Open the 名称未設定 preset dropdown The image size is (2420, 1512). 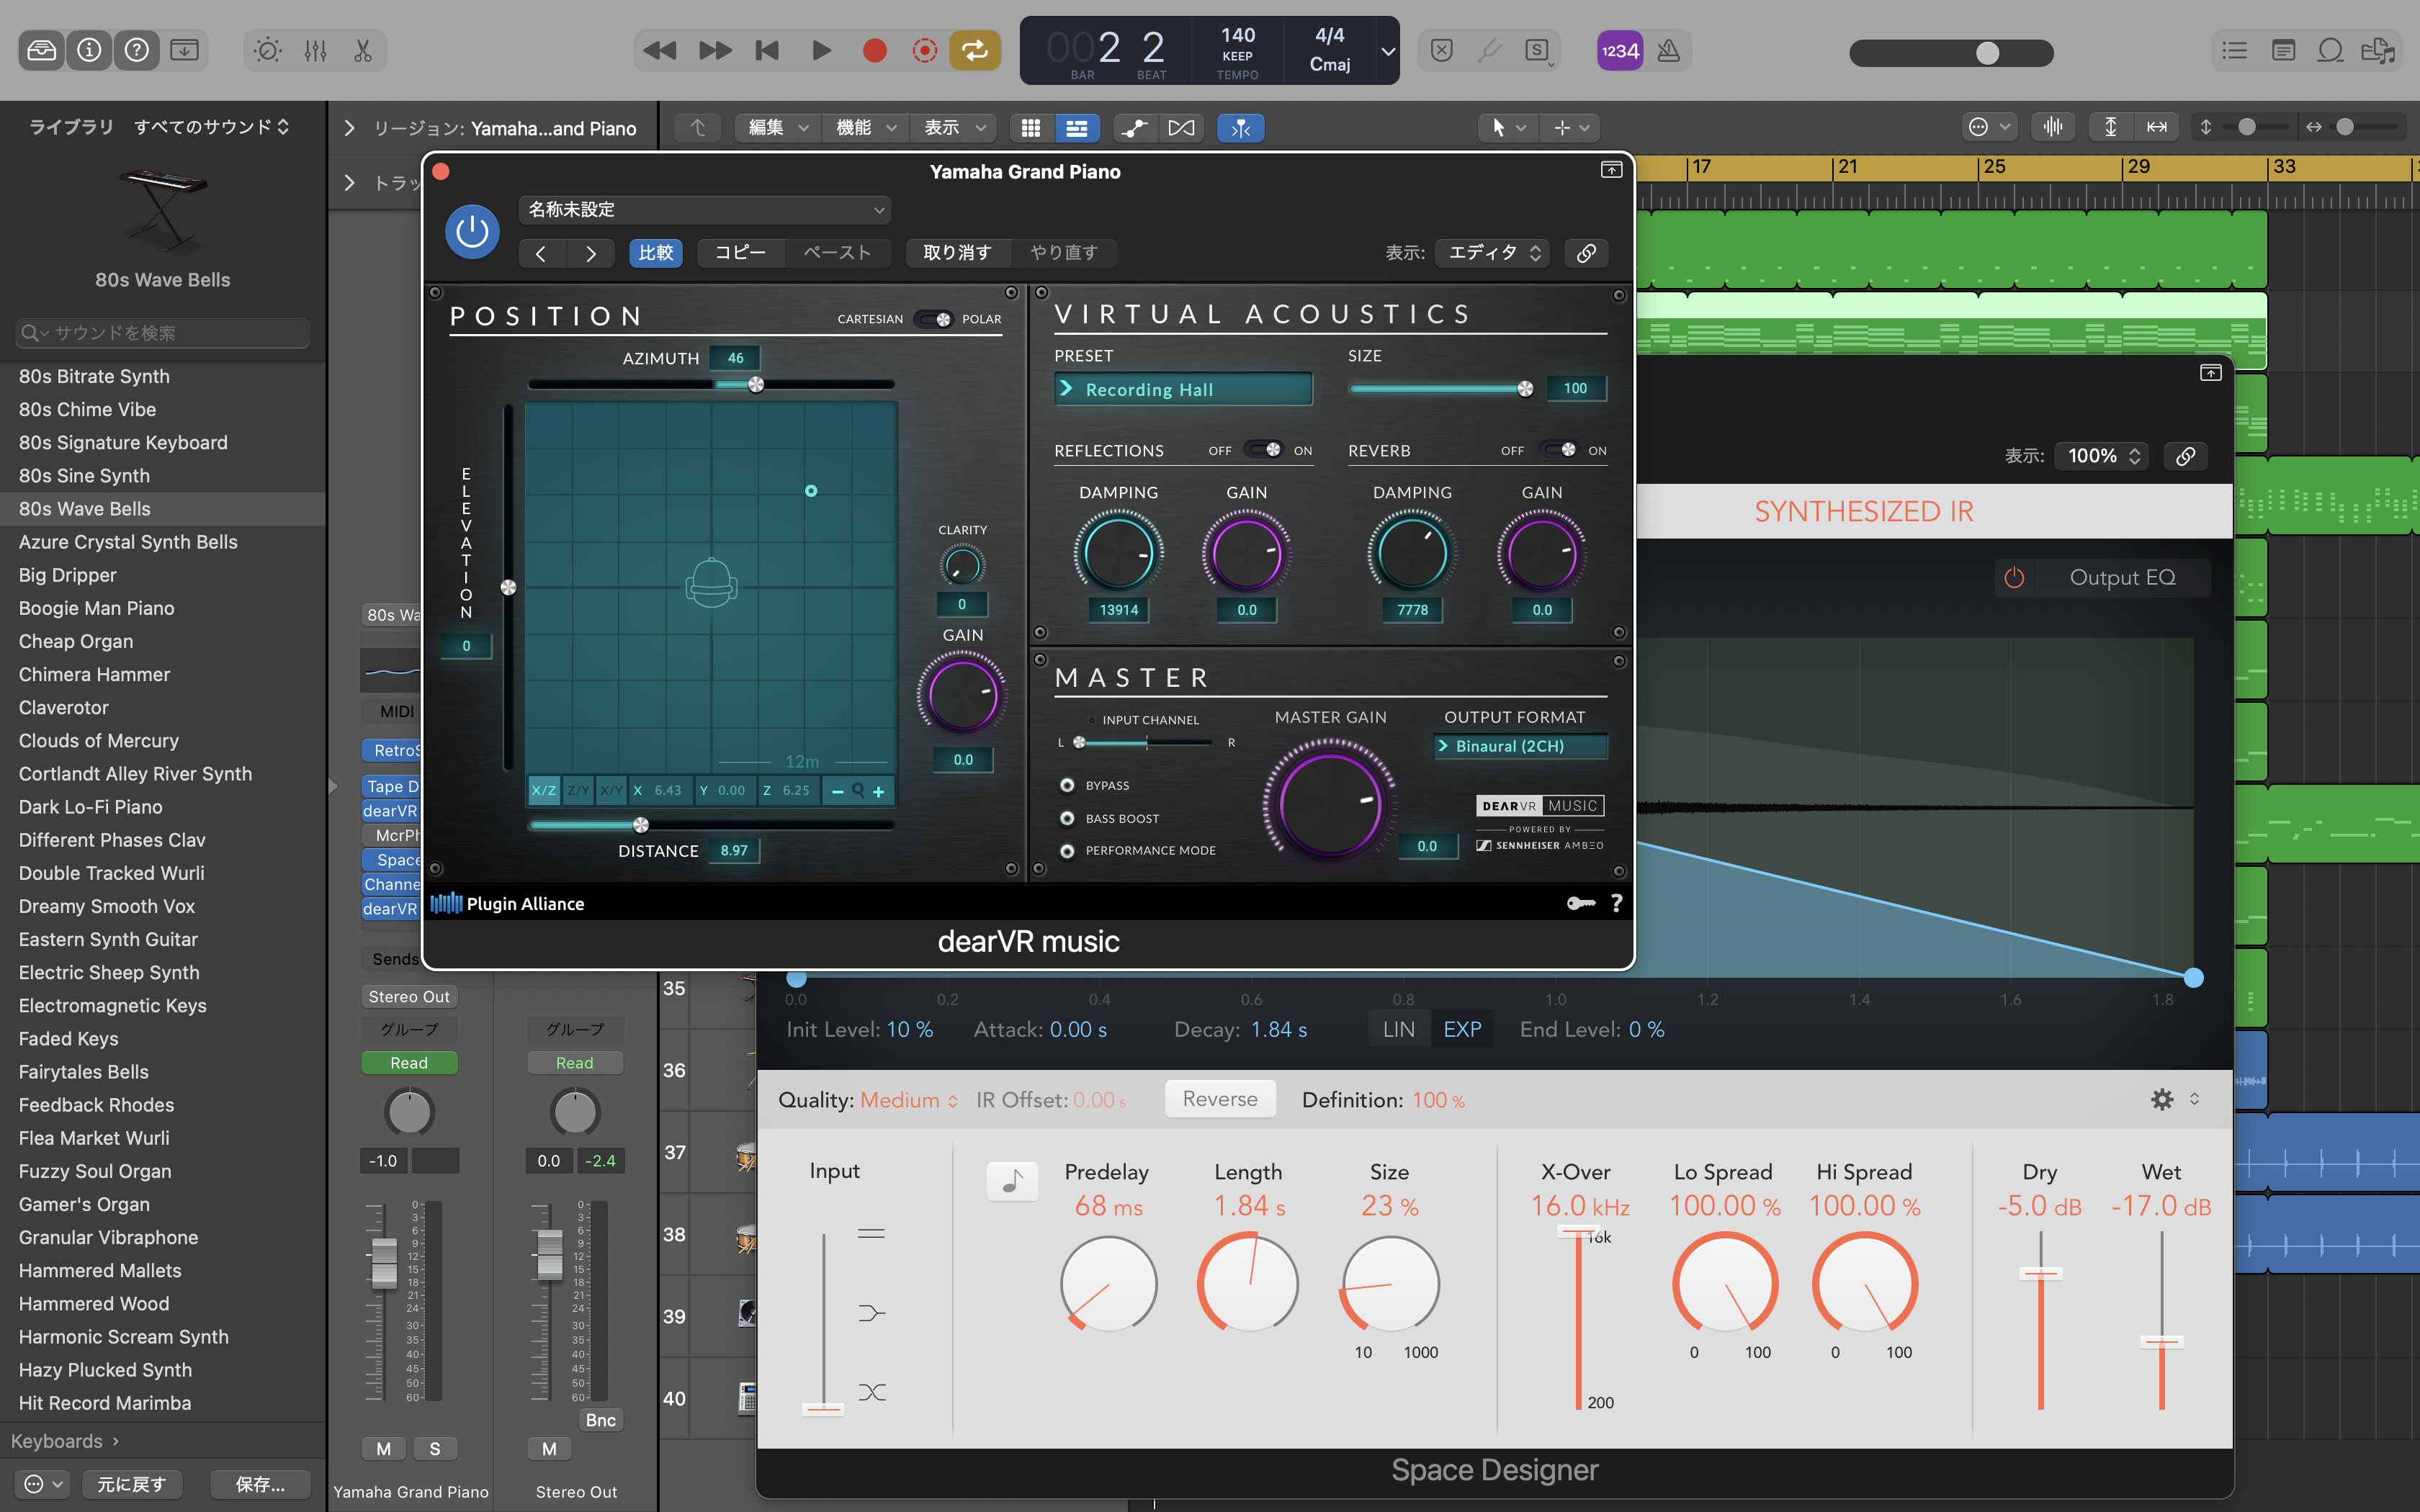(x=705, y=209)
